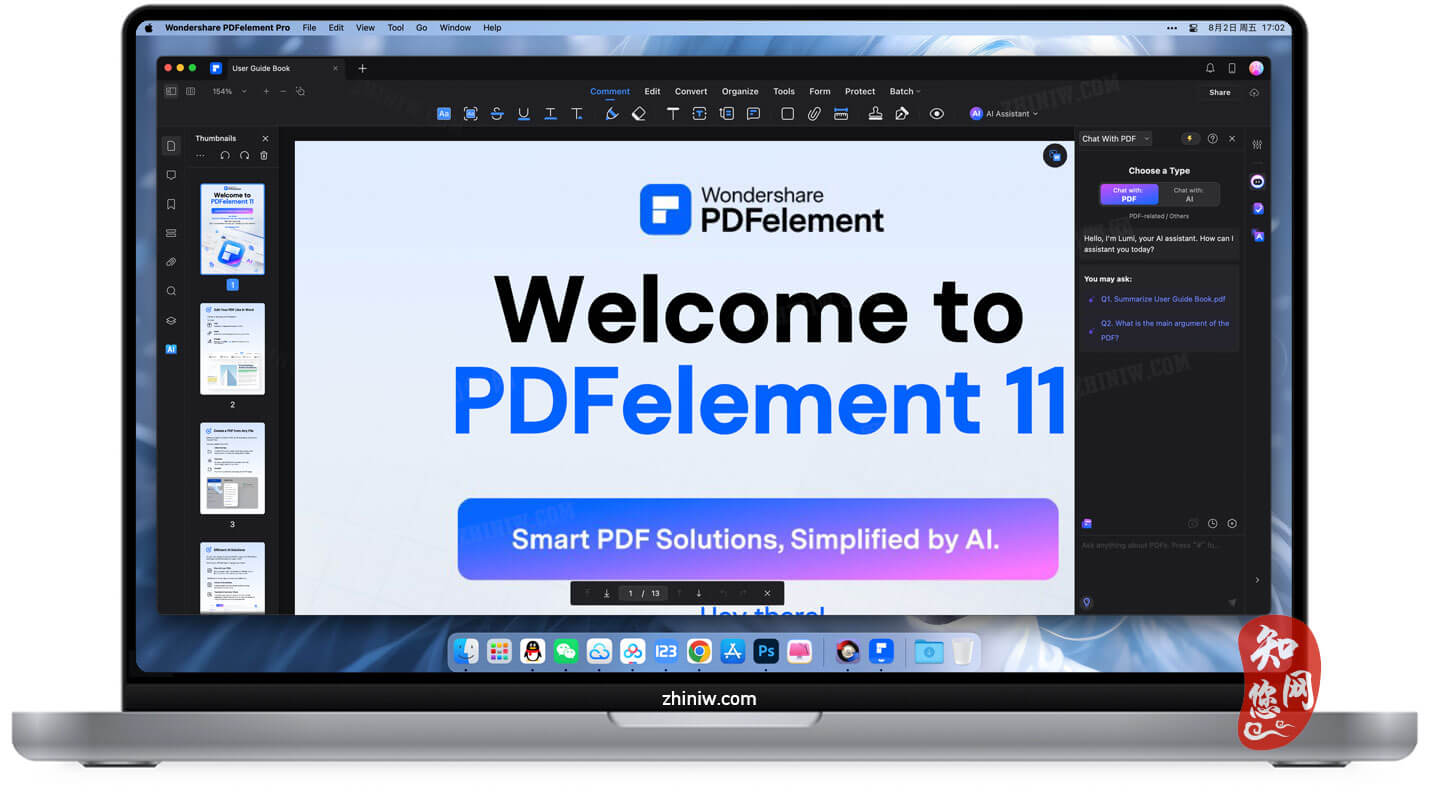
Task: Click Q1. Summarize User Guide Book.pdf
Action: [x=1163, y=299]
